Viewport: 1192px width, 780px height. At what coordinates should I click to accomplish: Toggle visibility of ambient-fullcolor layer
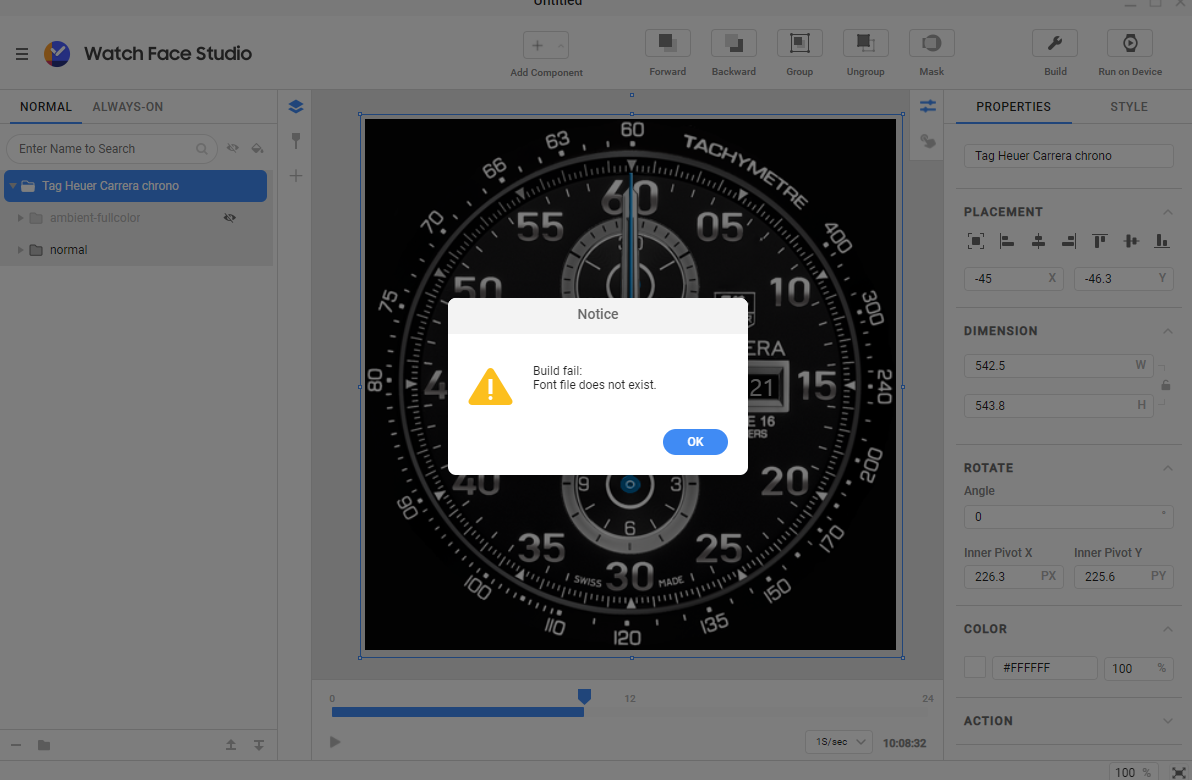230,218
